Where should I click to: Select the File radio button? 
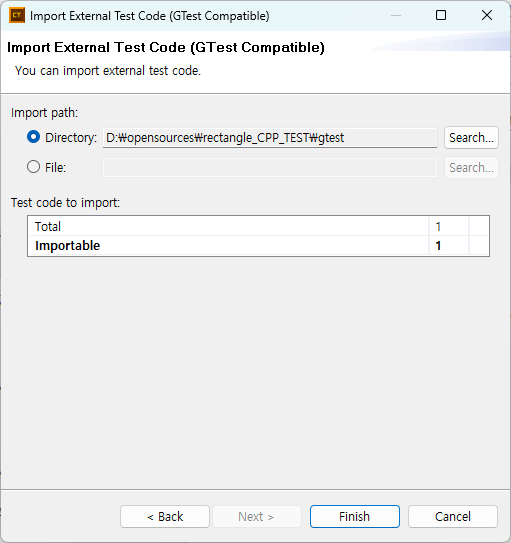[x=34, y=167]
